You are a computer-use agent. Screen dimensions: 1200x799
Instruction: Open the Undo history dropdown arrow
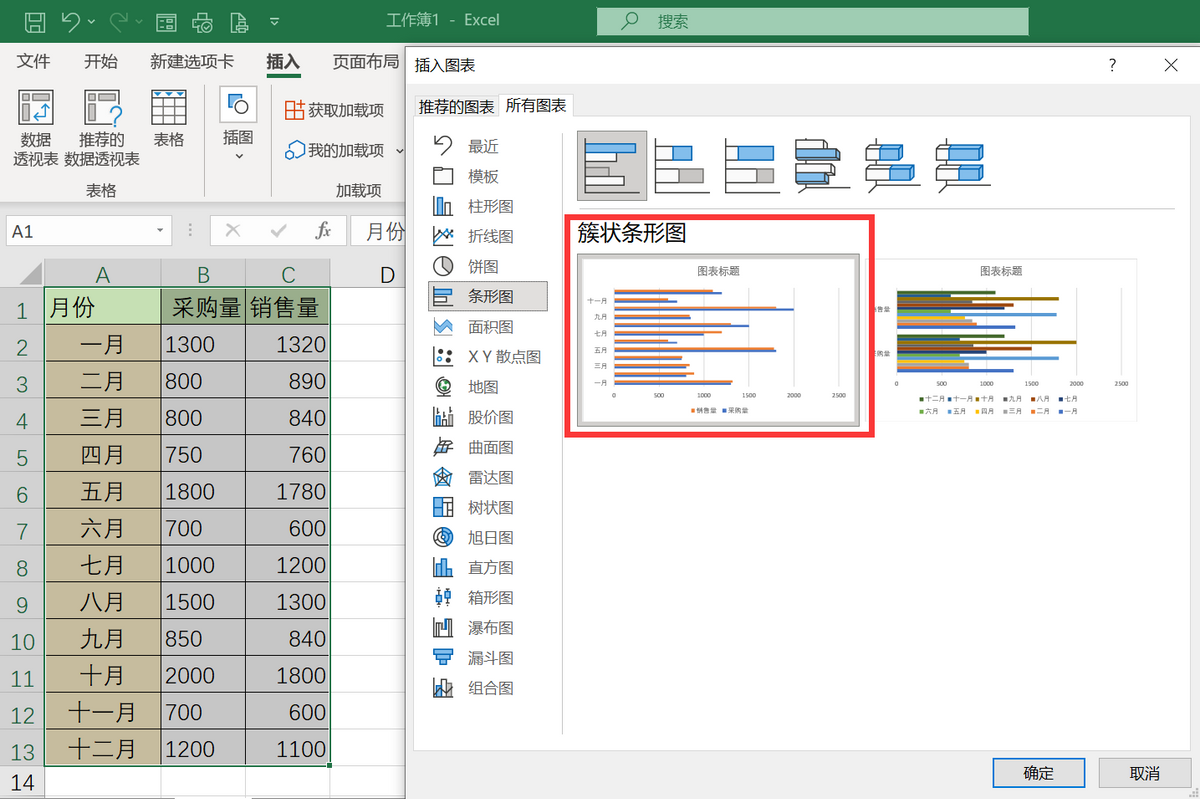point(92,21)
